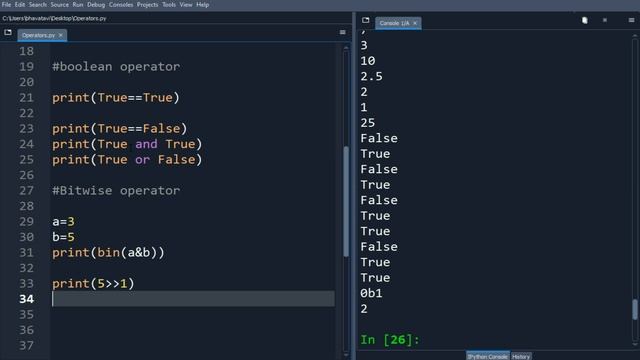Image resolution: width=640 pixels, height=360 pixels.
Task: Close the Console 1/A tab
Action: click(415, 23)
